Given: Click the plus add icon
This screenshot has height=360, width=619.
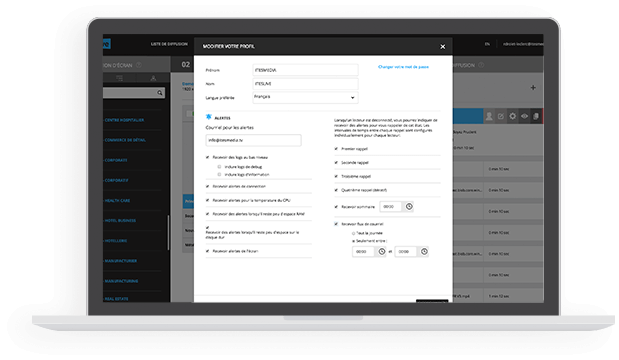Looking at the screenshot, I should [x=533, y=88].
